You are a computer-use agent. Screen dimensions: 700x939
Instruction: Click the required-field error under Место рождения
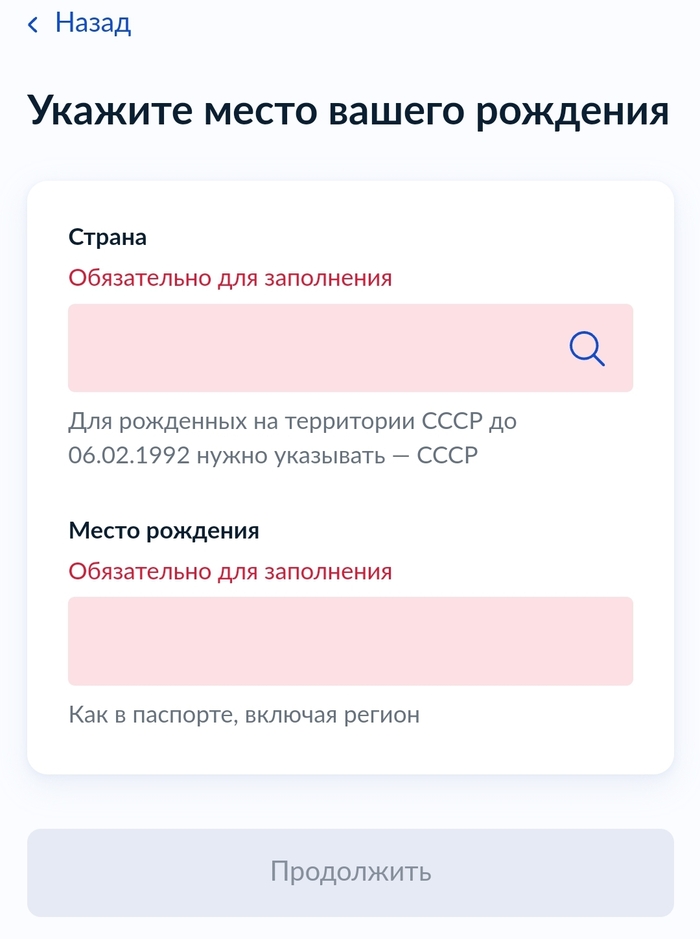pyautogui.click(x=230, y=571)
